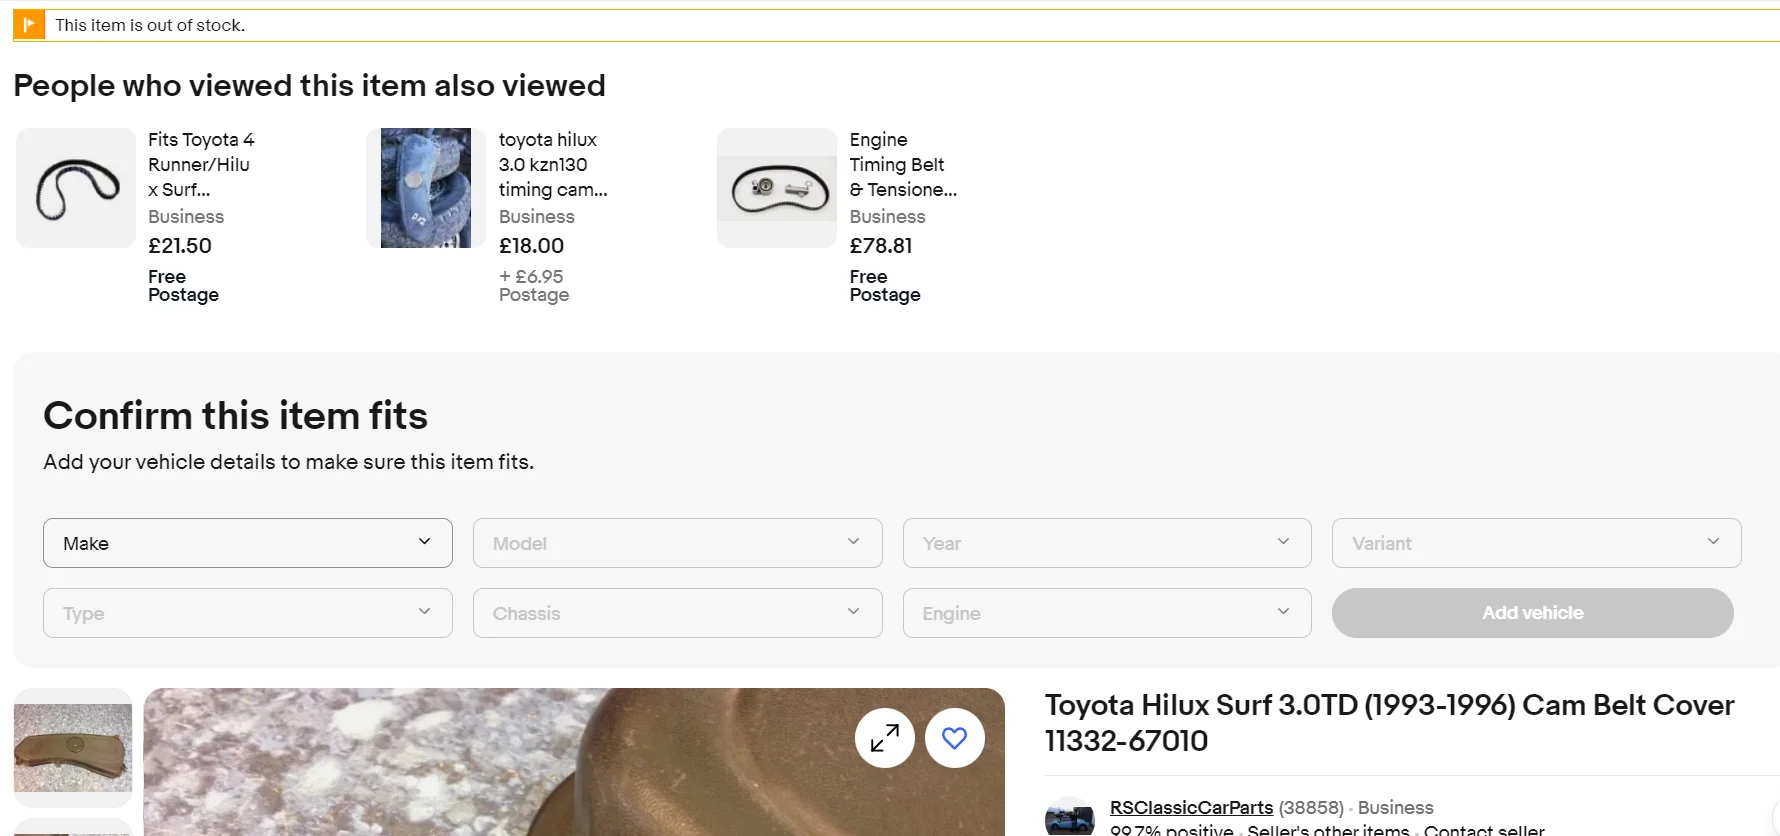
Task: Add item to watchlist with the heart icon
Action: pyautogui.click(x=954, y=738)
